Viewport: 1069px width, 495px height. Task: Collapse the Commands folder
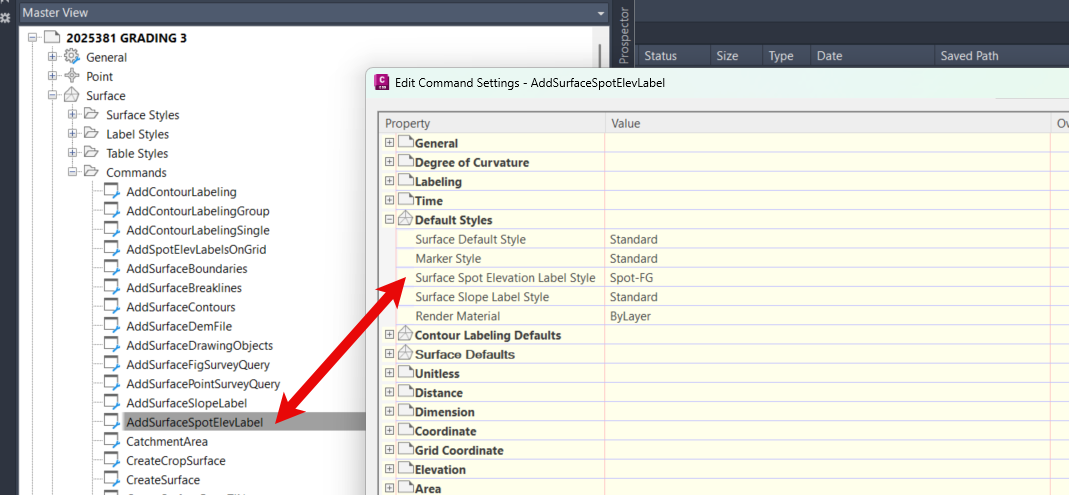[x=72, y=172]
